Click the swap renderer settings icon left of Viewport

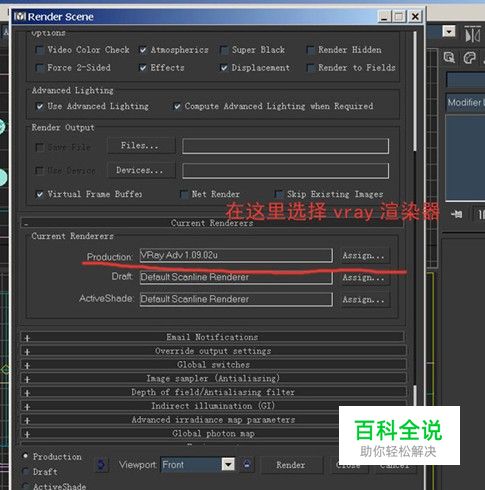coord(101,465)
